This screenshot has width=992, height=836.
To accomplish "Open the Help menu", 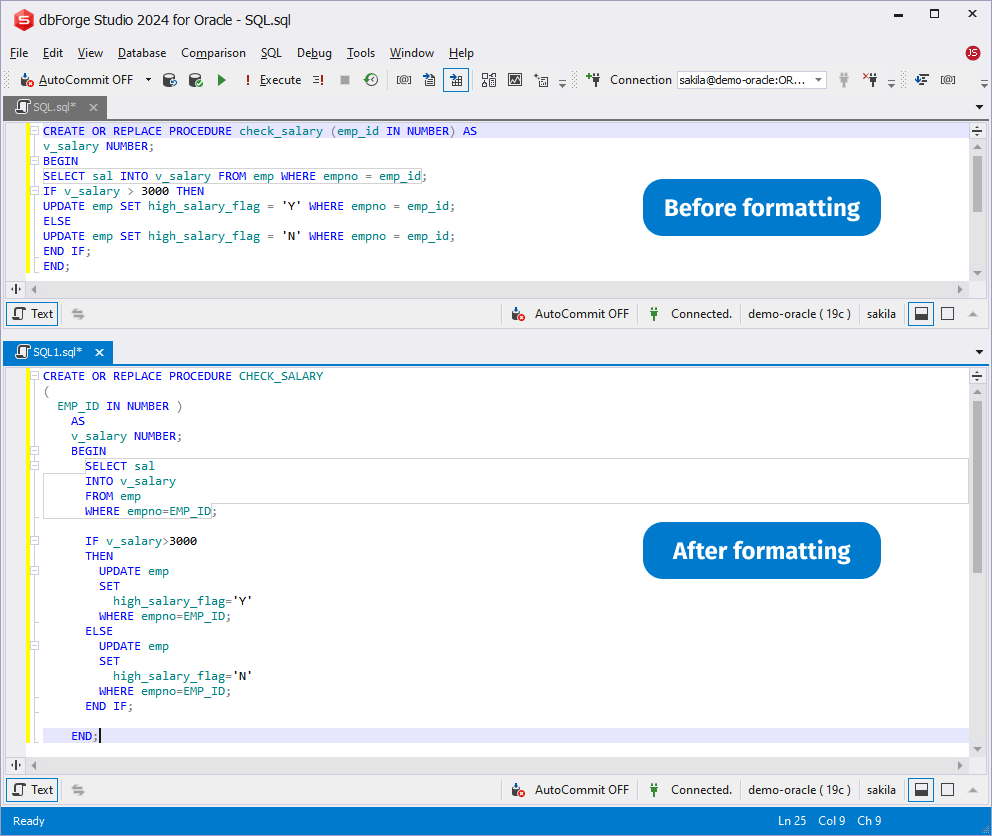I will point(461,53).
